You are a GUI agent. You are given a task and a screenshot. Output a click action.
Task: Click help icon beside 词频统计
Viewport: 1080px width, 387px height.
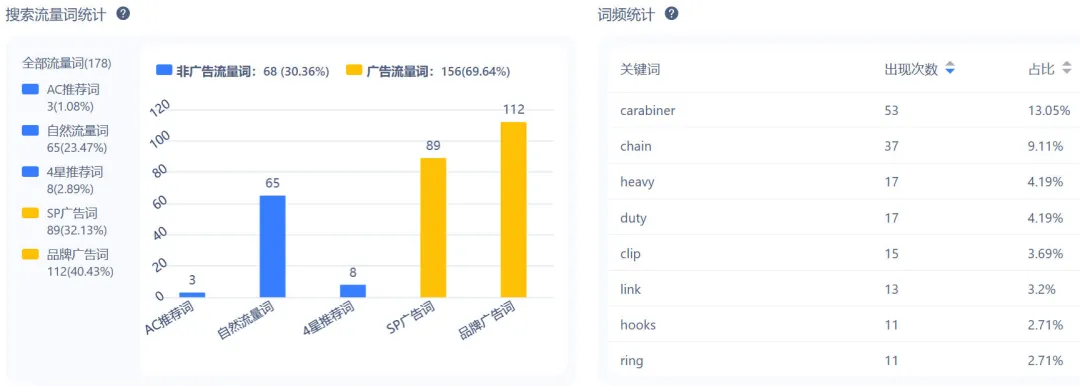(672, 13)
